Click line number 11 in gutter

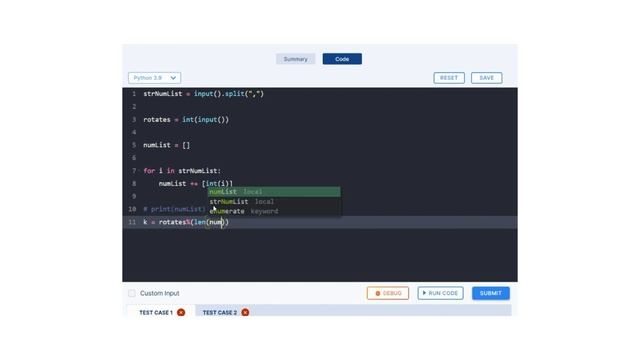[132, 222]
